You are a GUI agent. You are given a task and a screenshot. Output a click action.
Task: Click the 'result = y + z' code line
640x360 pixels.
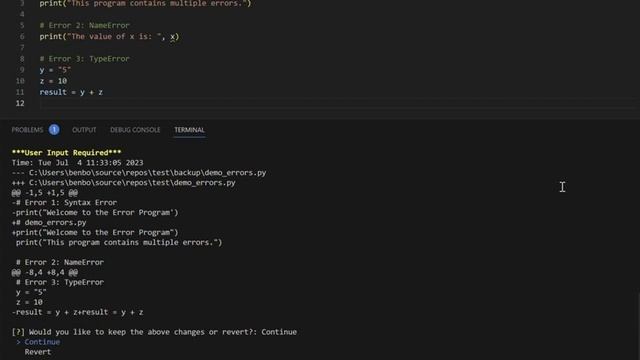coord(71,92)
